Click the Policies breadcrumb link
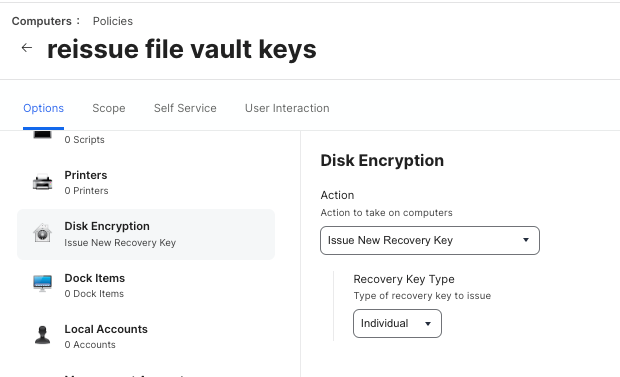 (113, 21)
